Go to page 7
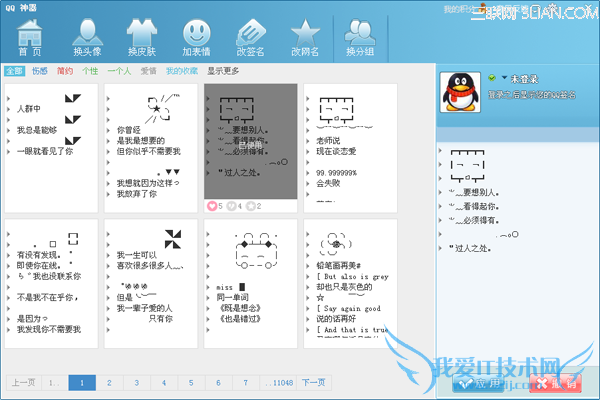 pyautogui.click(x=246, y=382)
